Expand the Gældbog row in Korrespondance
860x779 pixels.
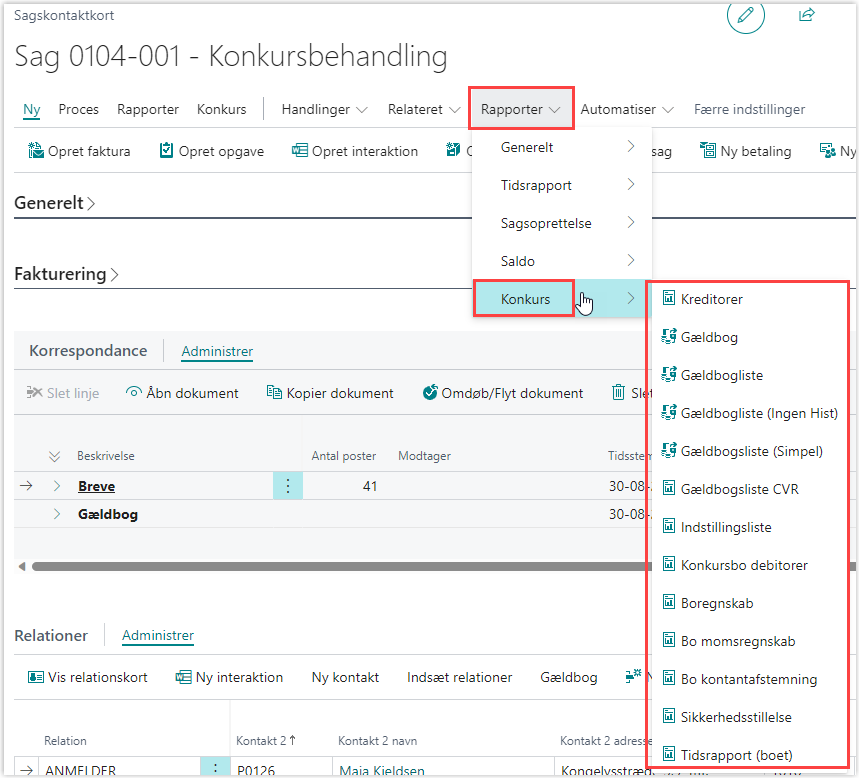tap(57, 514)
